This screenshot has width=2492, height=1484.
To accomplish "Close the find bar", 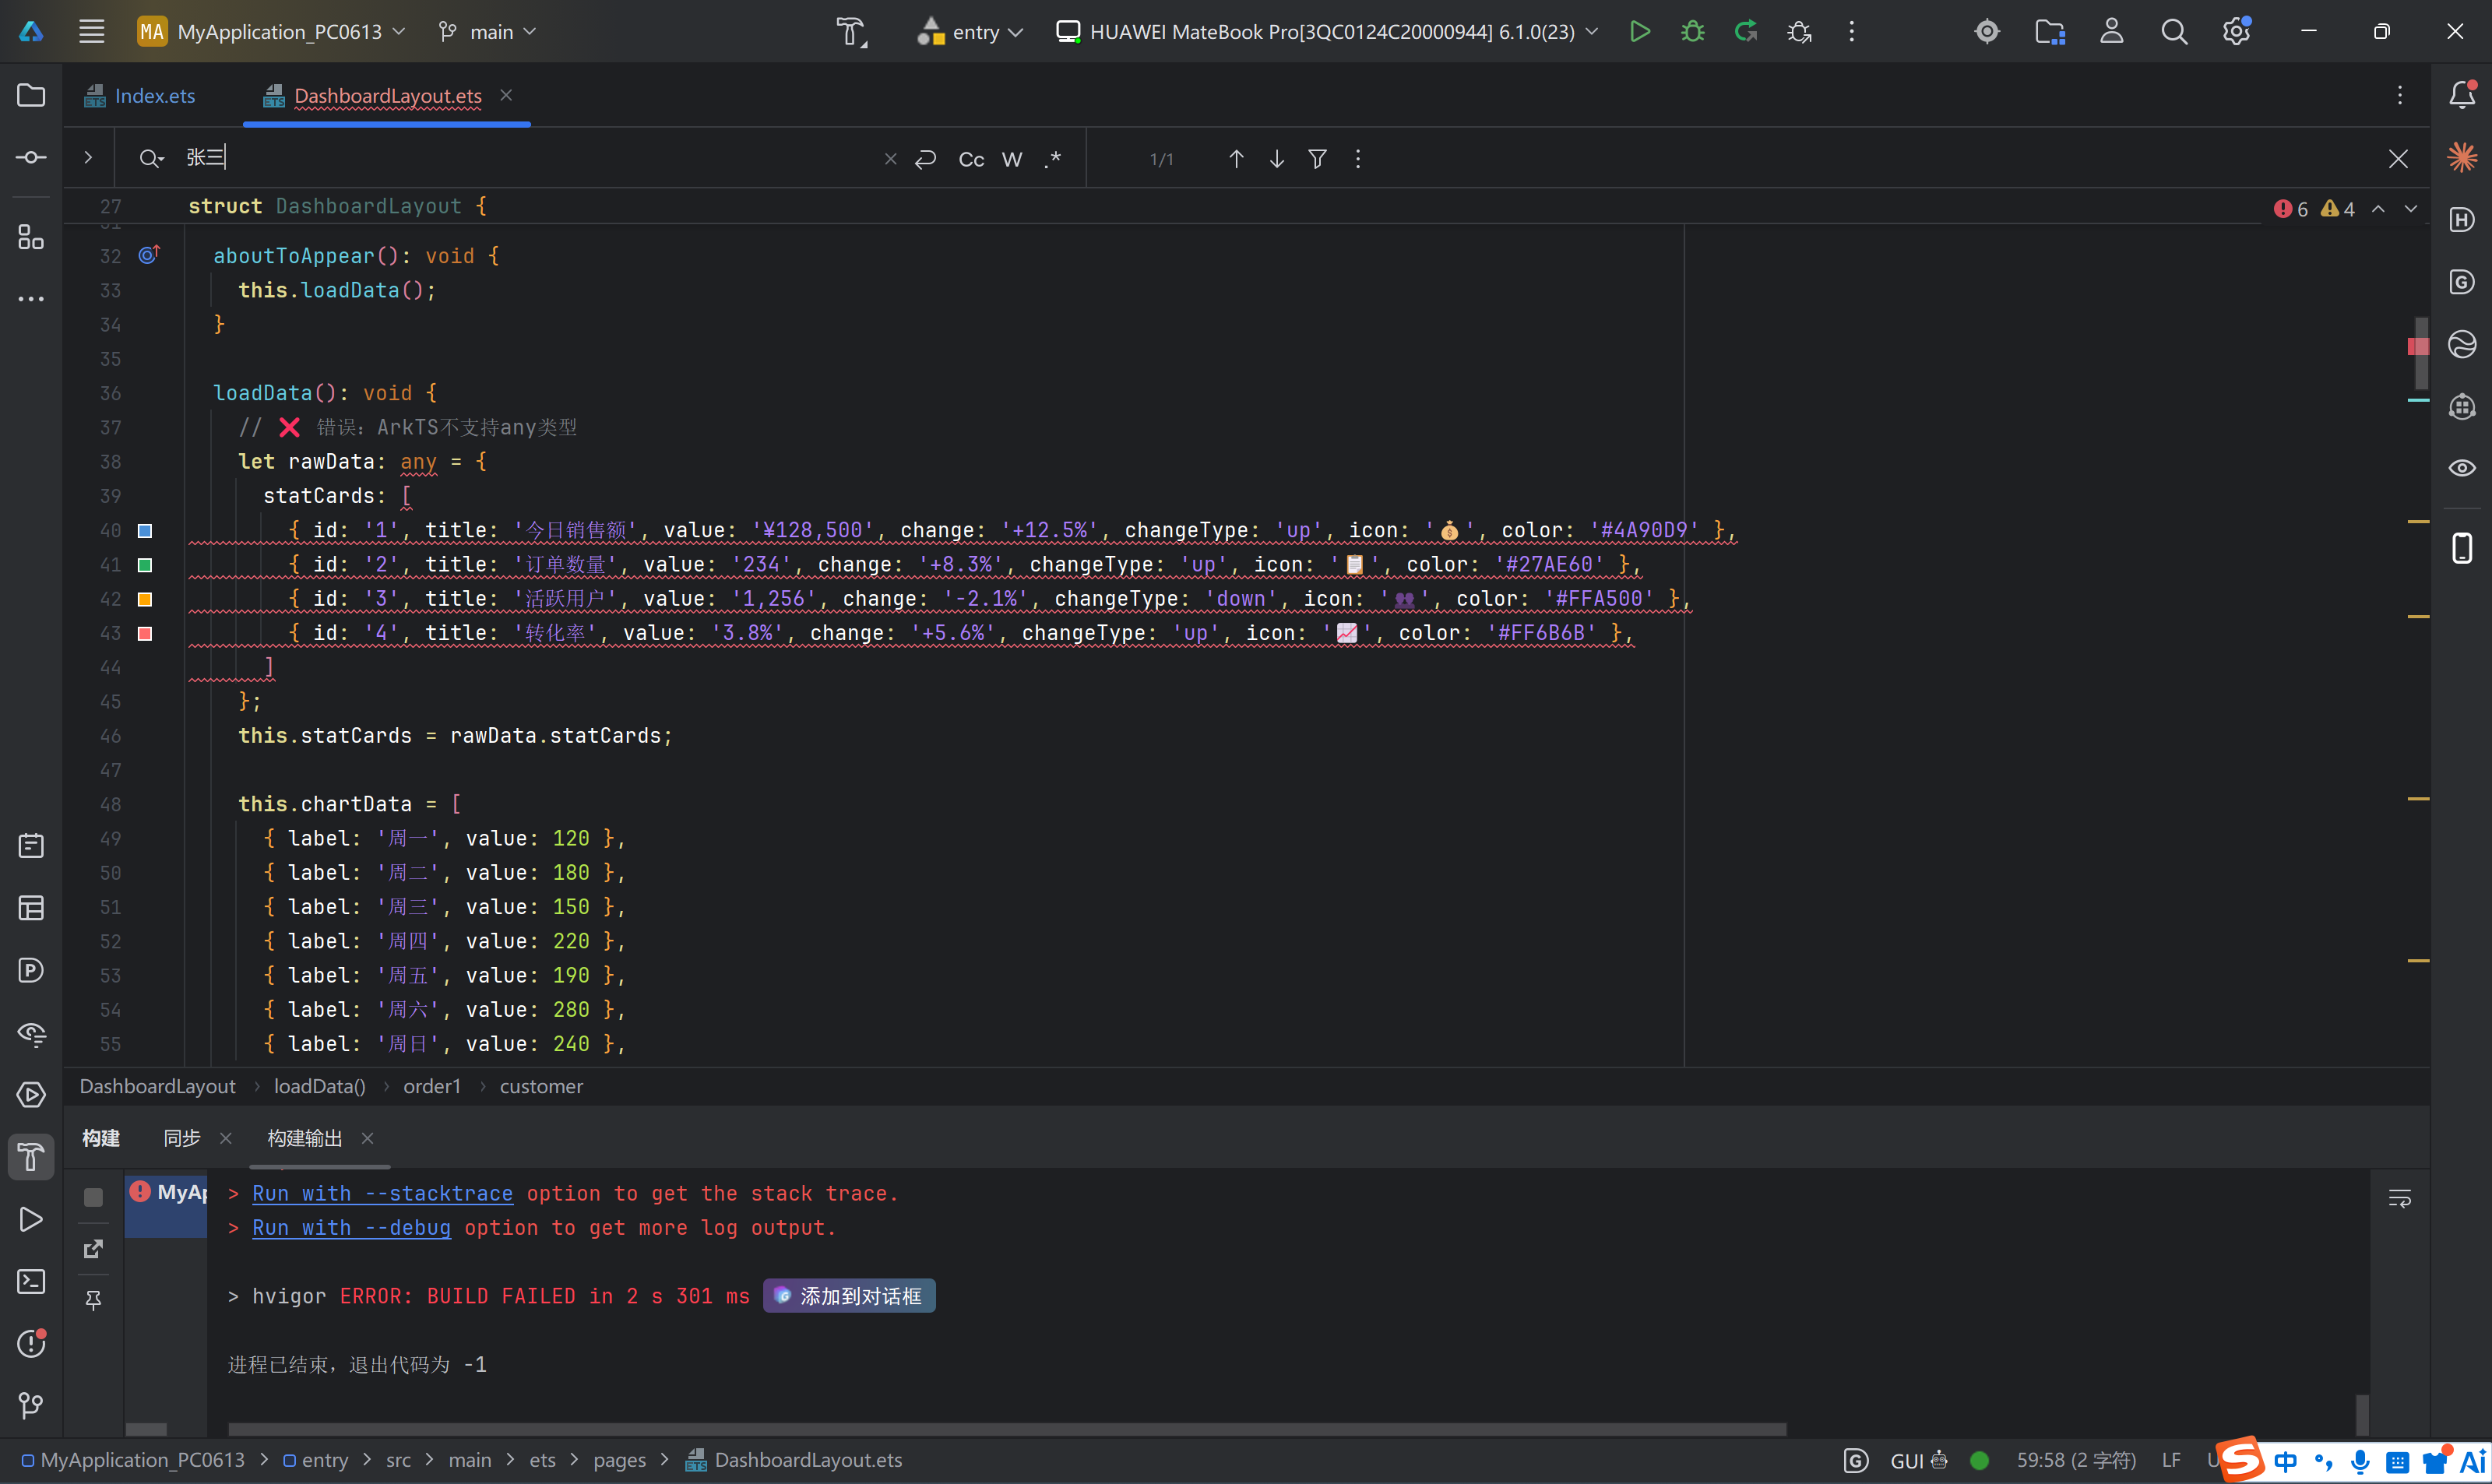I will pyautogui.click(x=2398, y=159).
